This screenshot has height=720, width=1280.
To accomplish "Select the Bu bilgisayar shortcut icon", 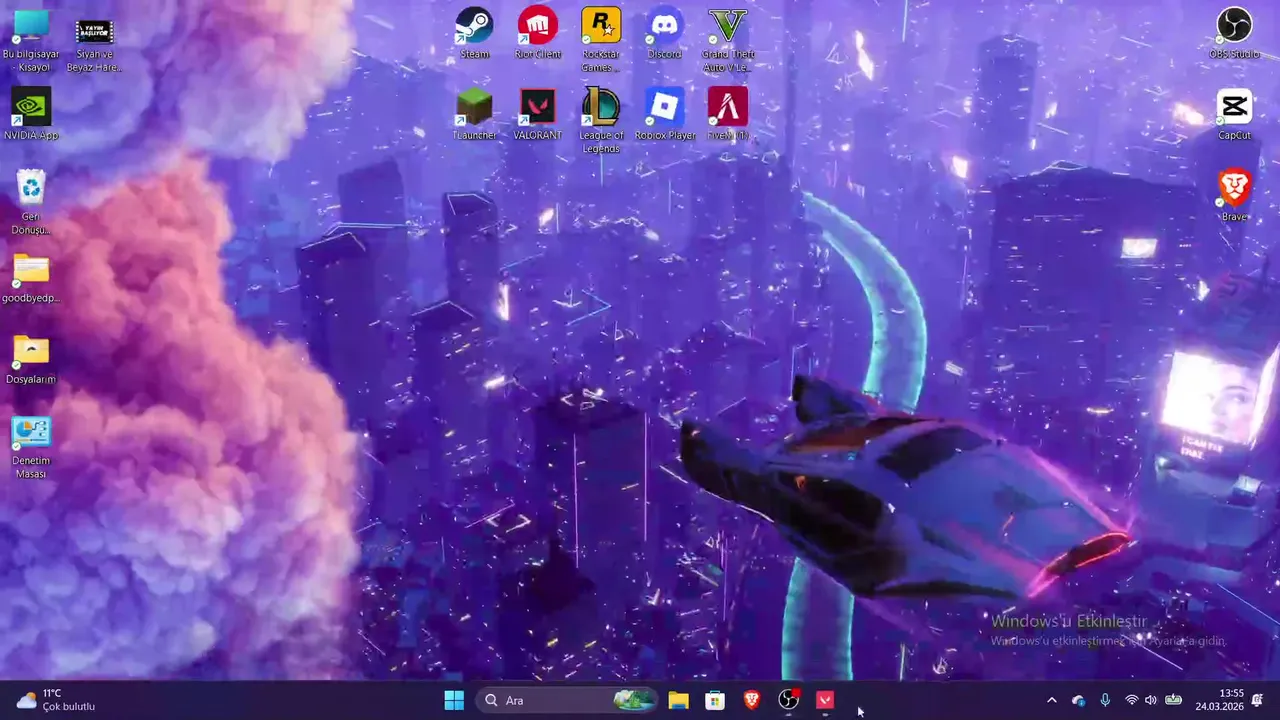I will [31, 40].
